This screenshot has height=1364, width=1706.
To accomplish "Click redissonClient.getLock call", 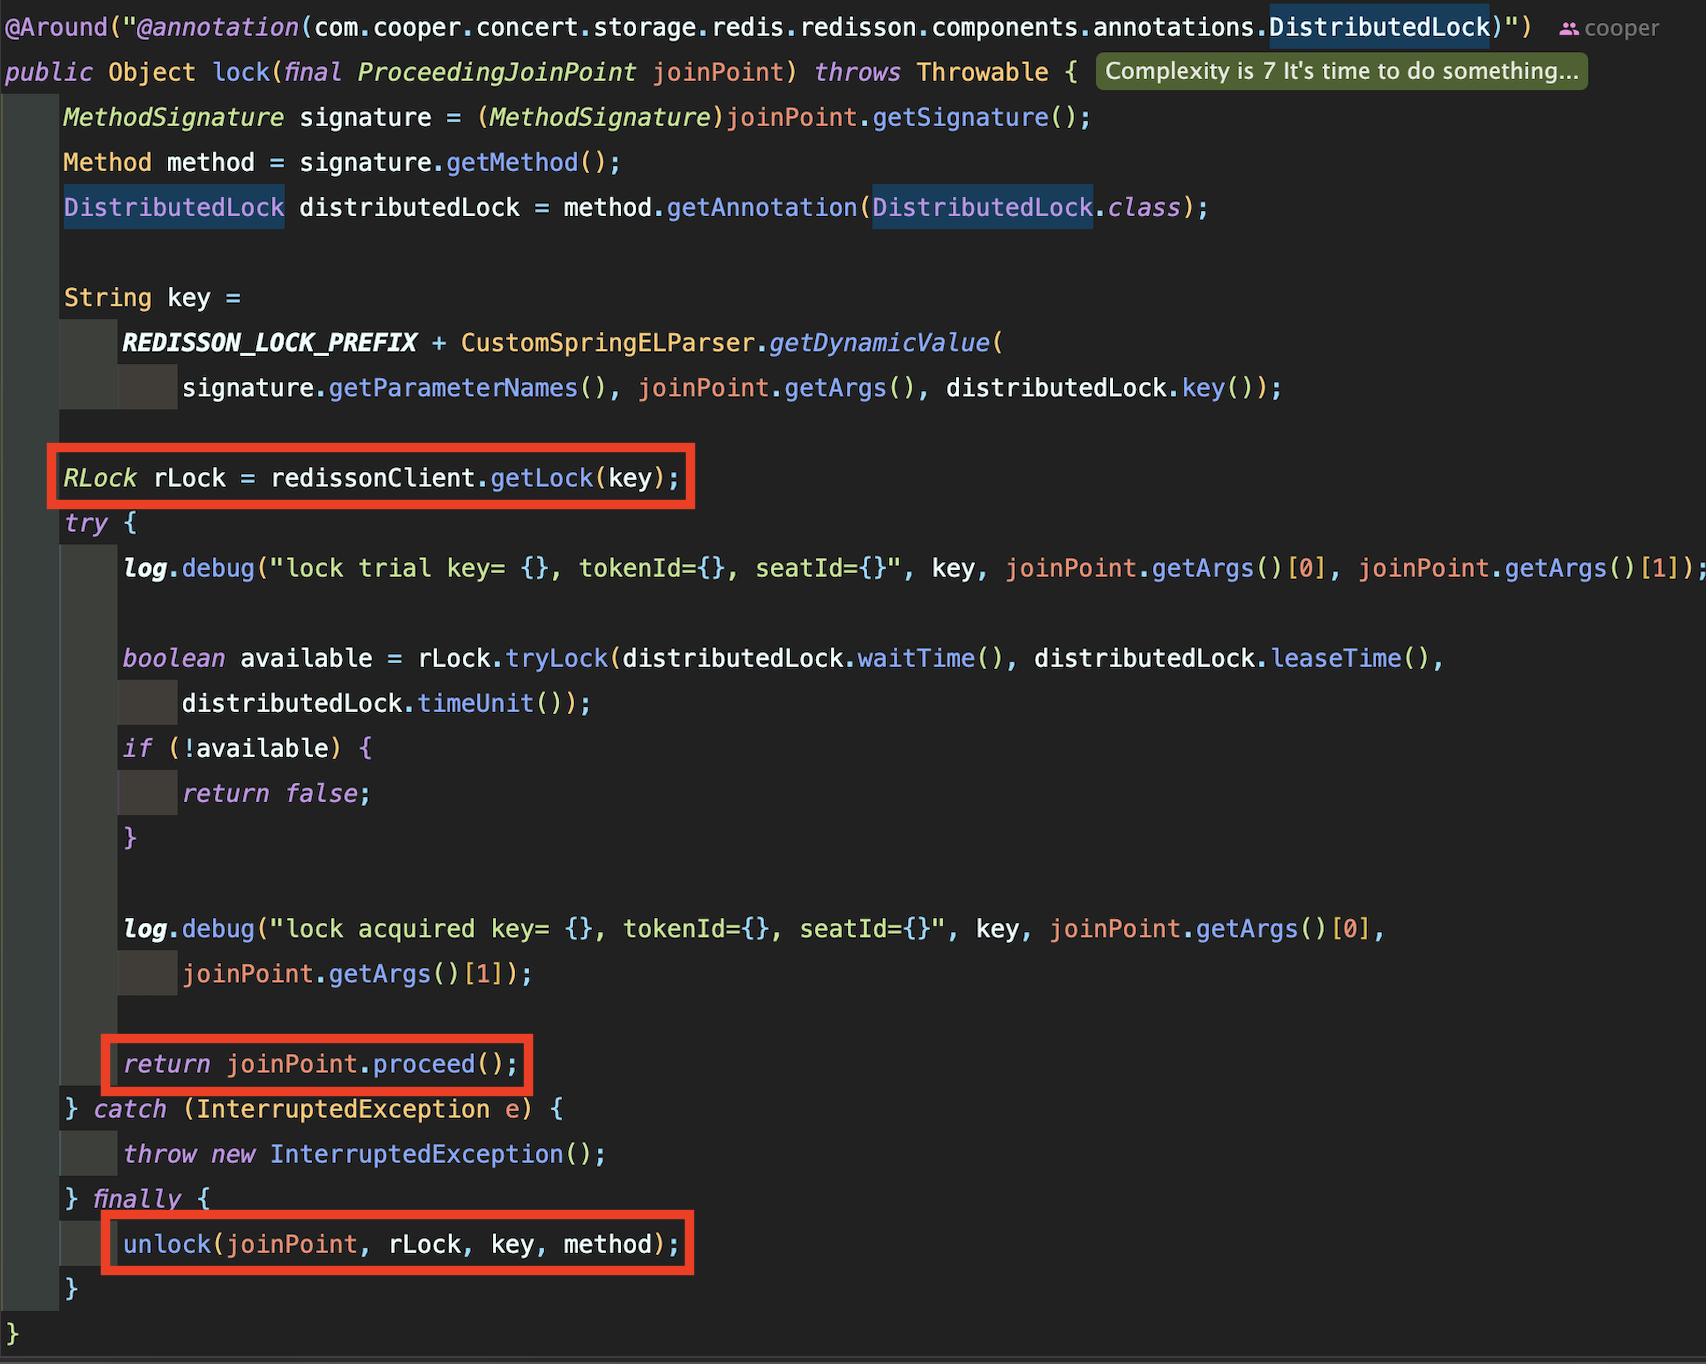I will pyautogui.click(x=431, y=477).
